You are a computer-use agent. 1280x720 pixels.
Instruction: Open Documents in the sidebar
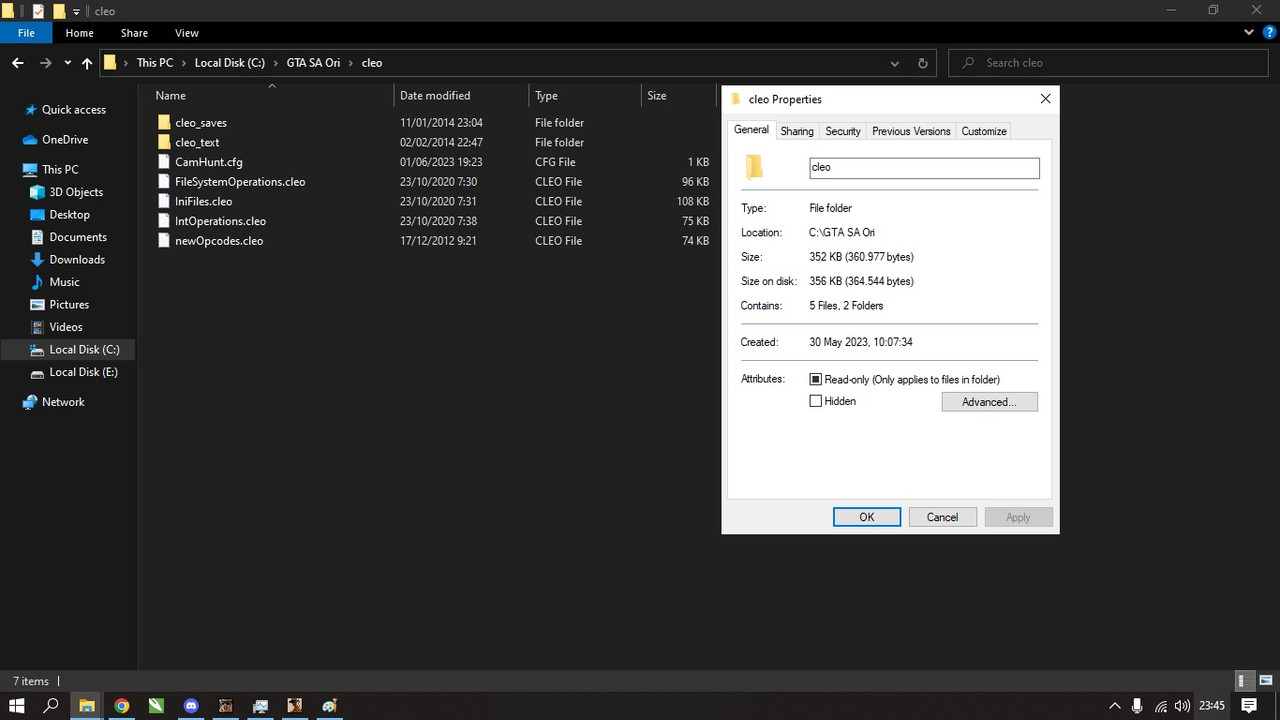pyautogui.click(x=78, y=237)
